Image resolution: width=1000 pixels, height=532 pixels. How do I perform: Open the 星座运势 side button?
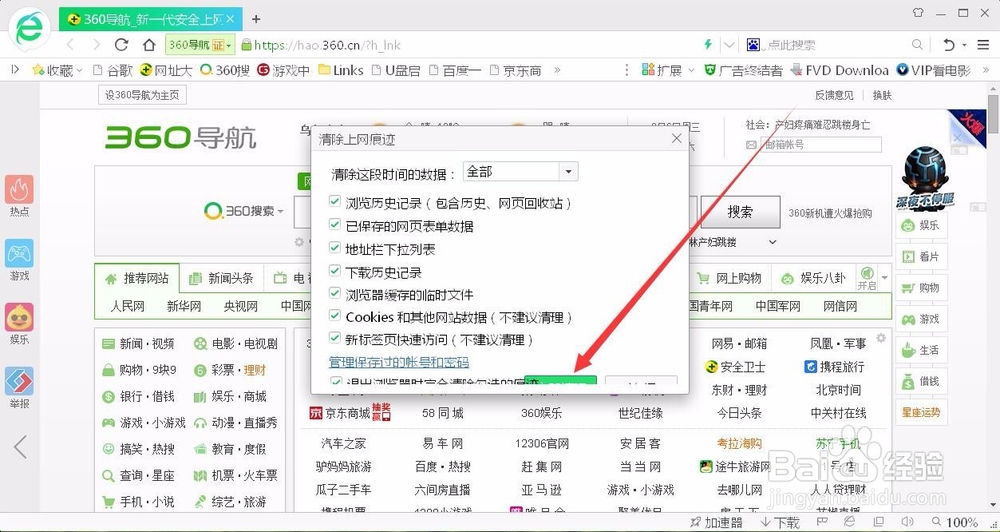pyautogui.click(x=921, y=413)
